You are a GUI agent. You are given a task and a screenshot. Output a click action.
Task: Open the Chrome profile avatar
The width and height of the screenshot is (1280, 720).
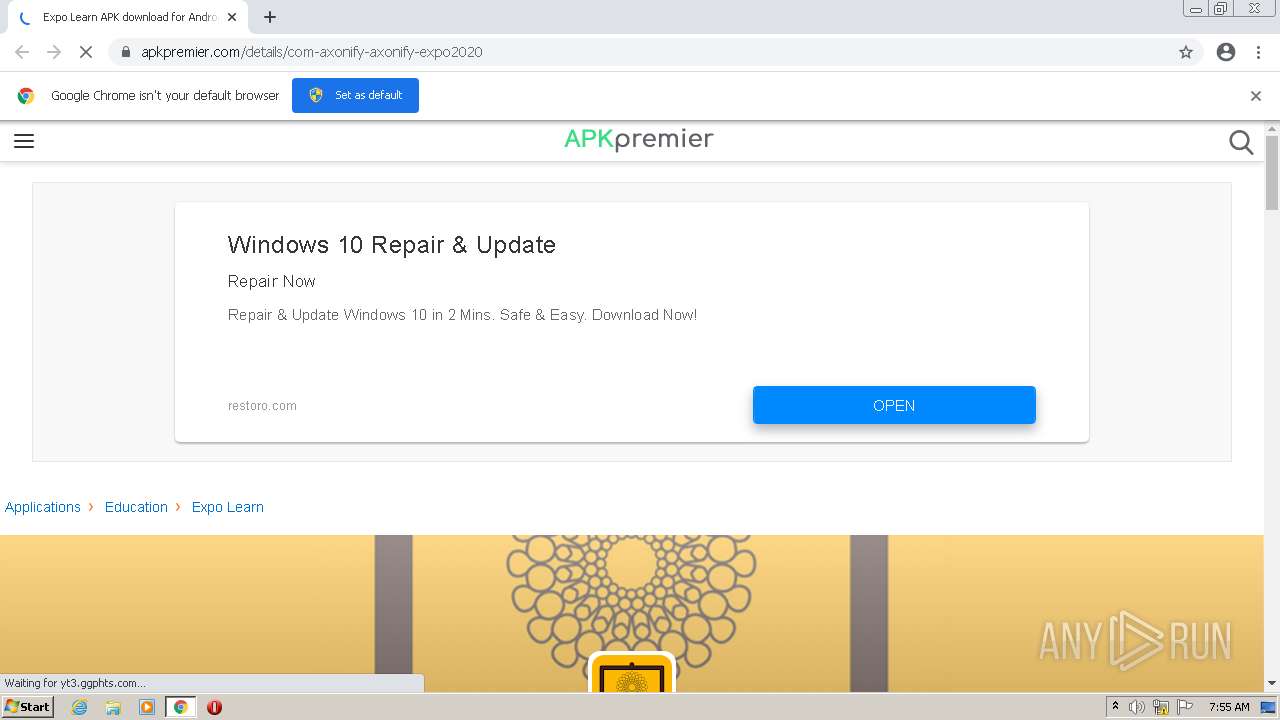1226,52
